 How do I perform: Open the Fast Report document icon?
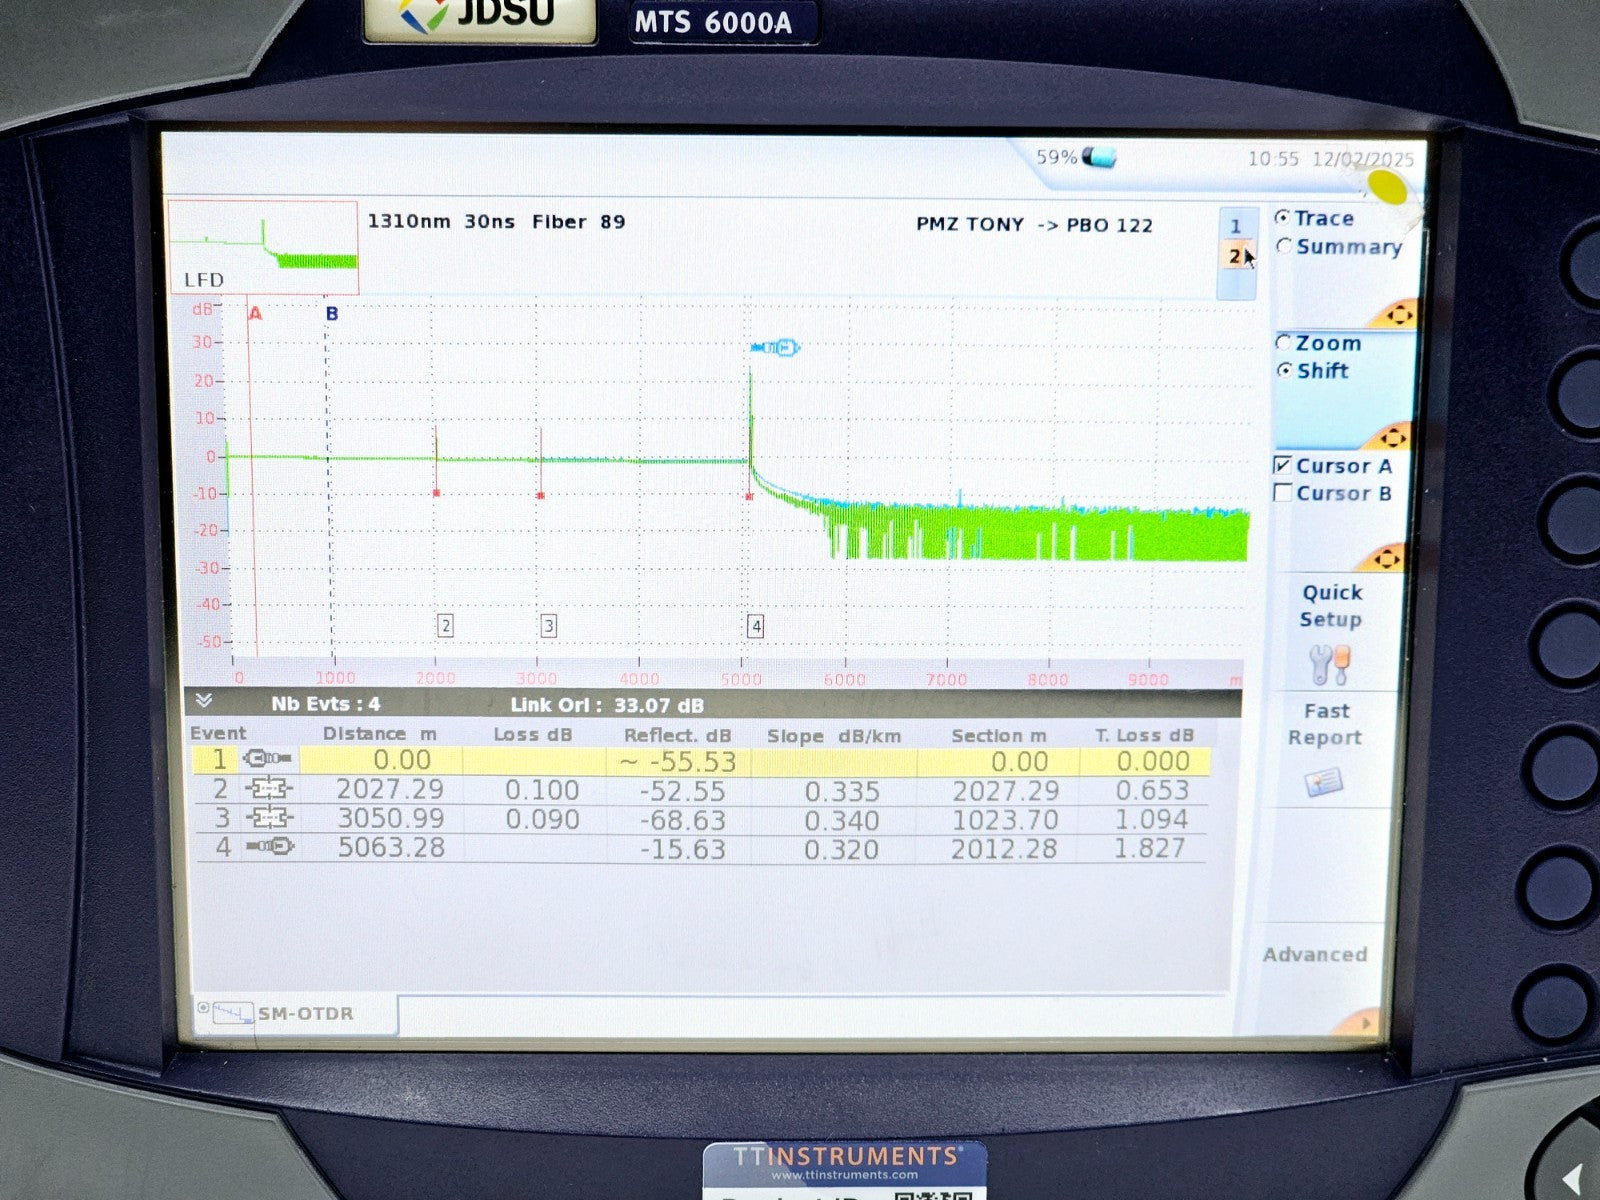[1324, 782]
